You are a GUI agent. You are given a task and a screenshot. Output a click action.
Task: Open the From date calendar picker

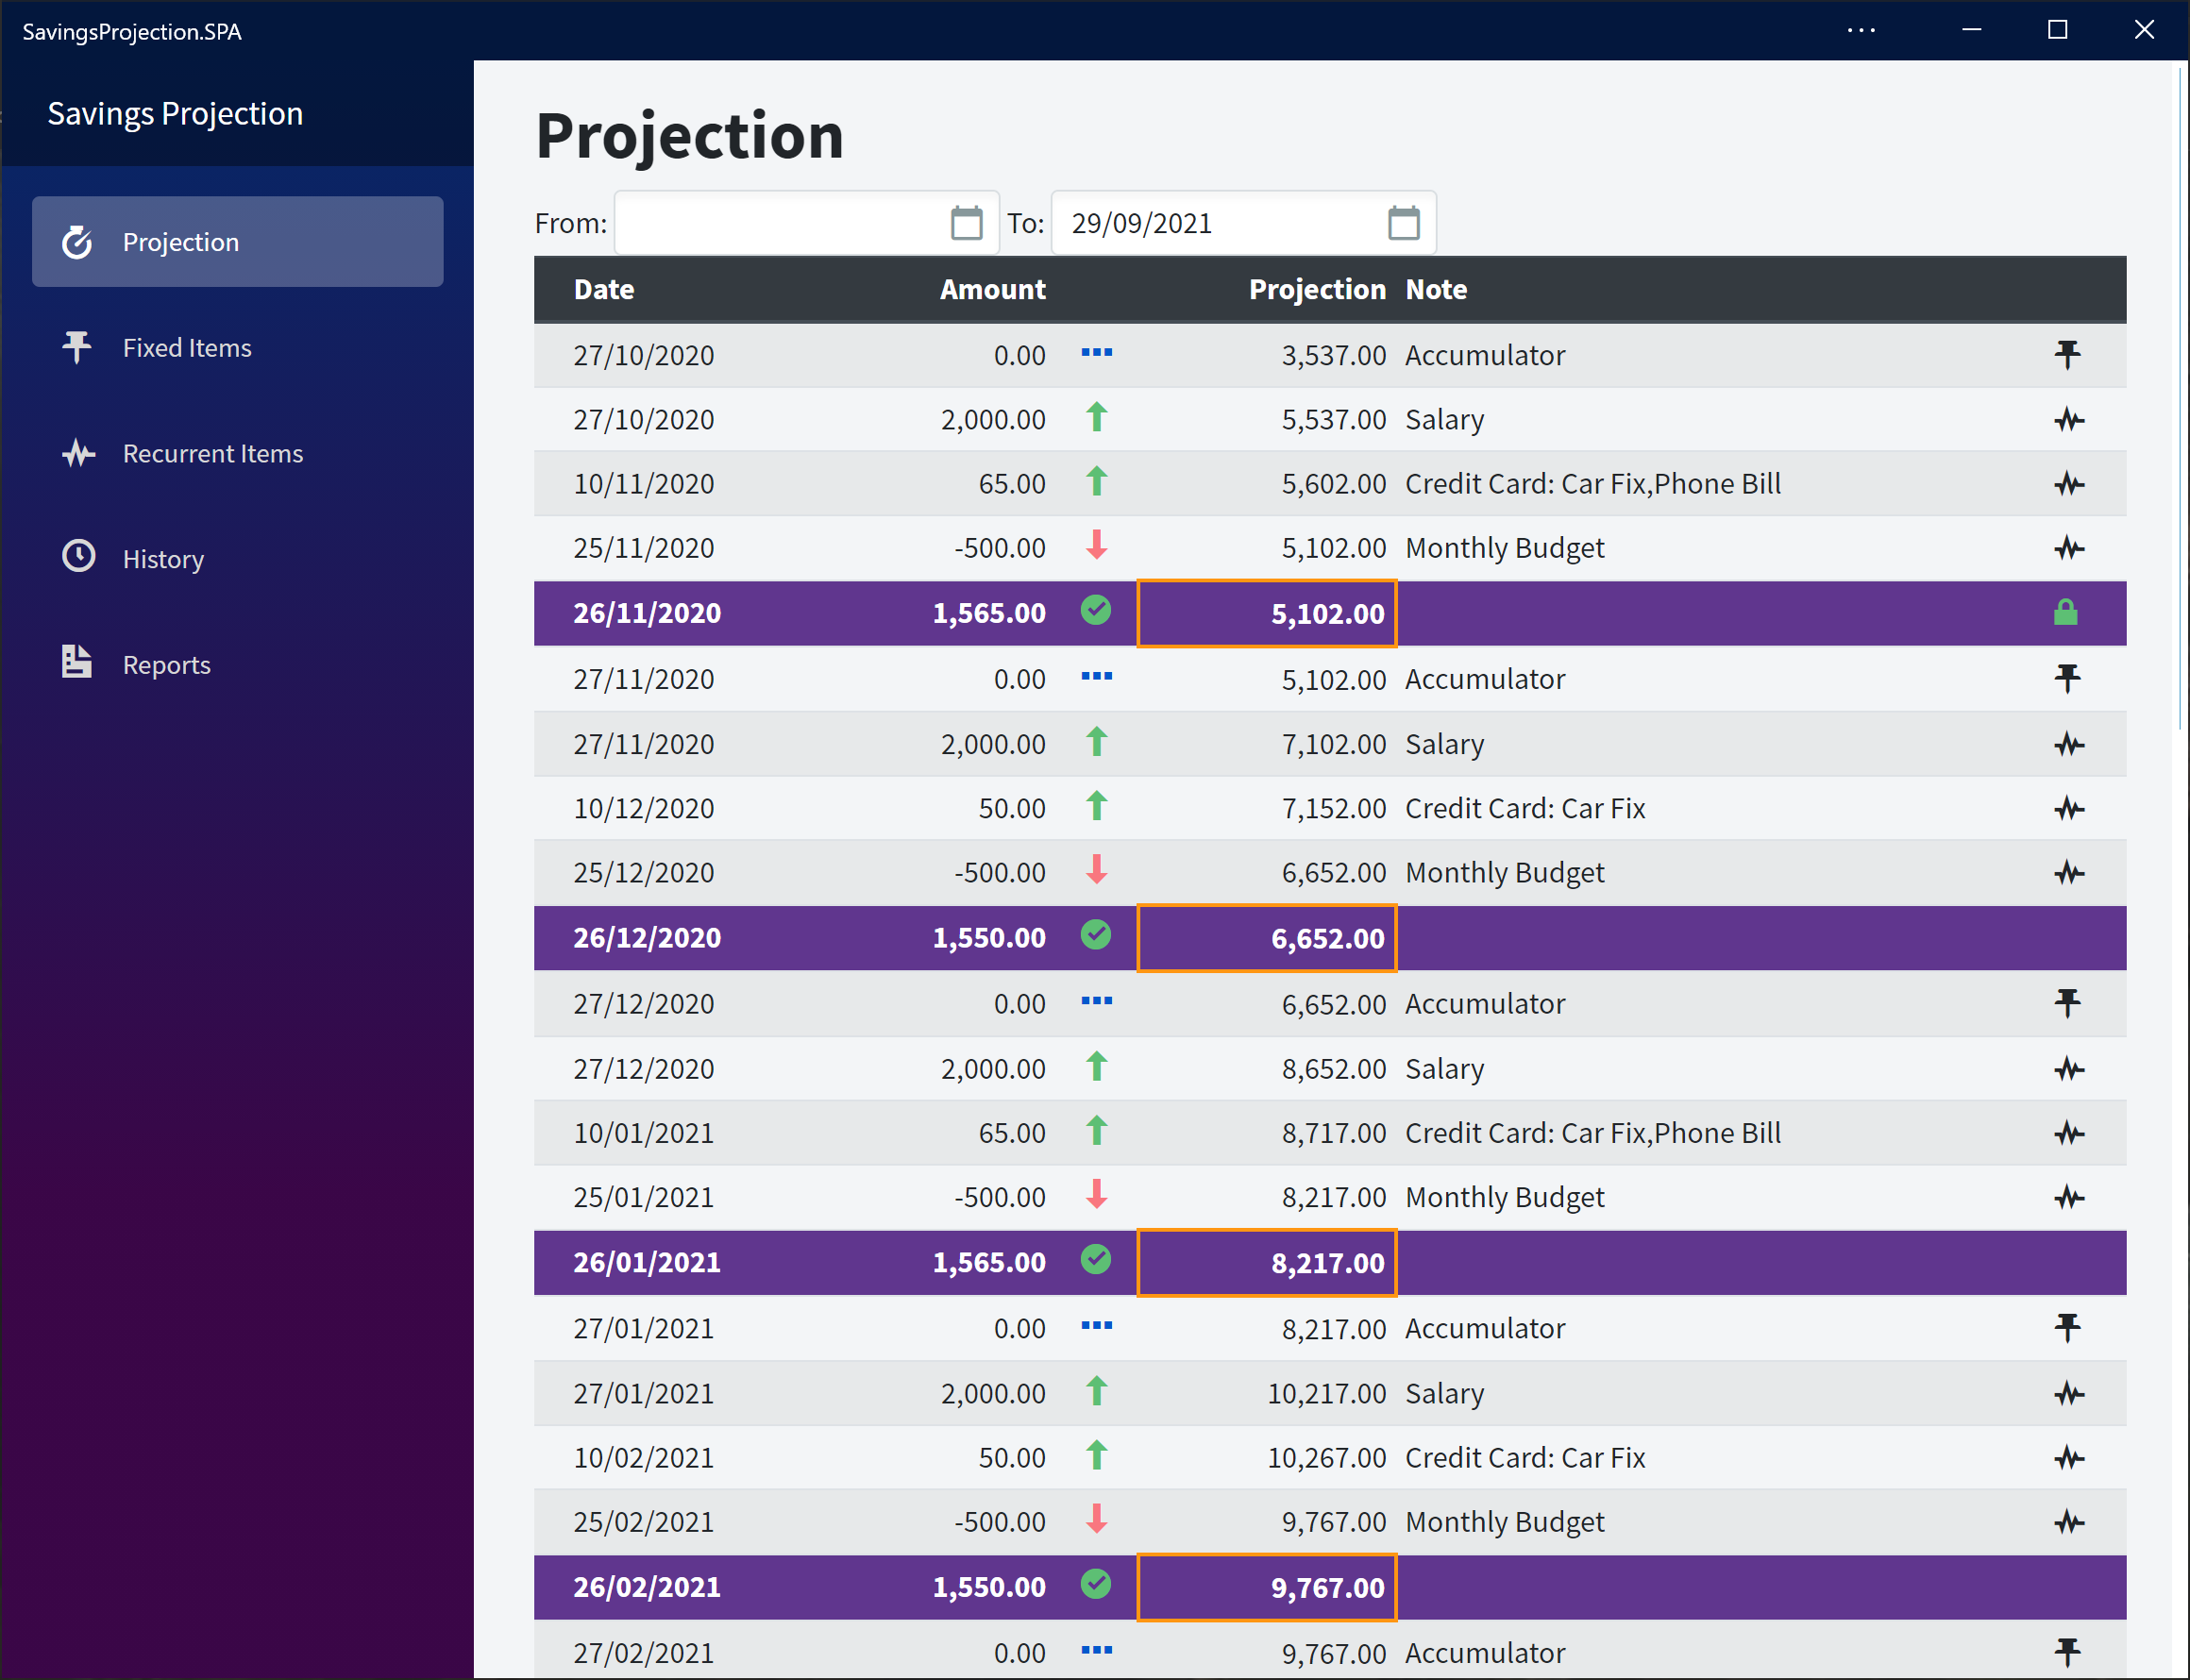coord(966,223)
